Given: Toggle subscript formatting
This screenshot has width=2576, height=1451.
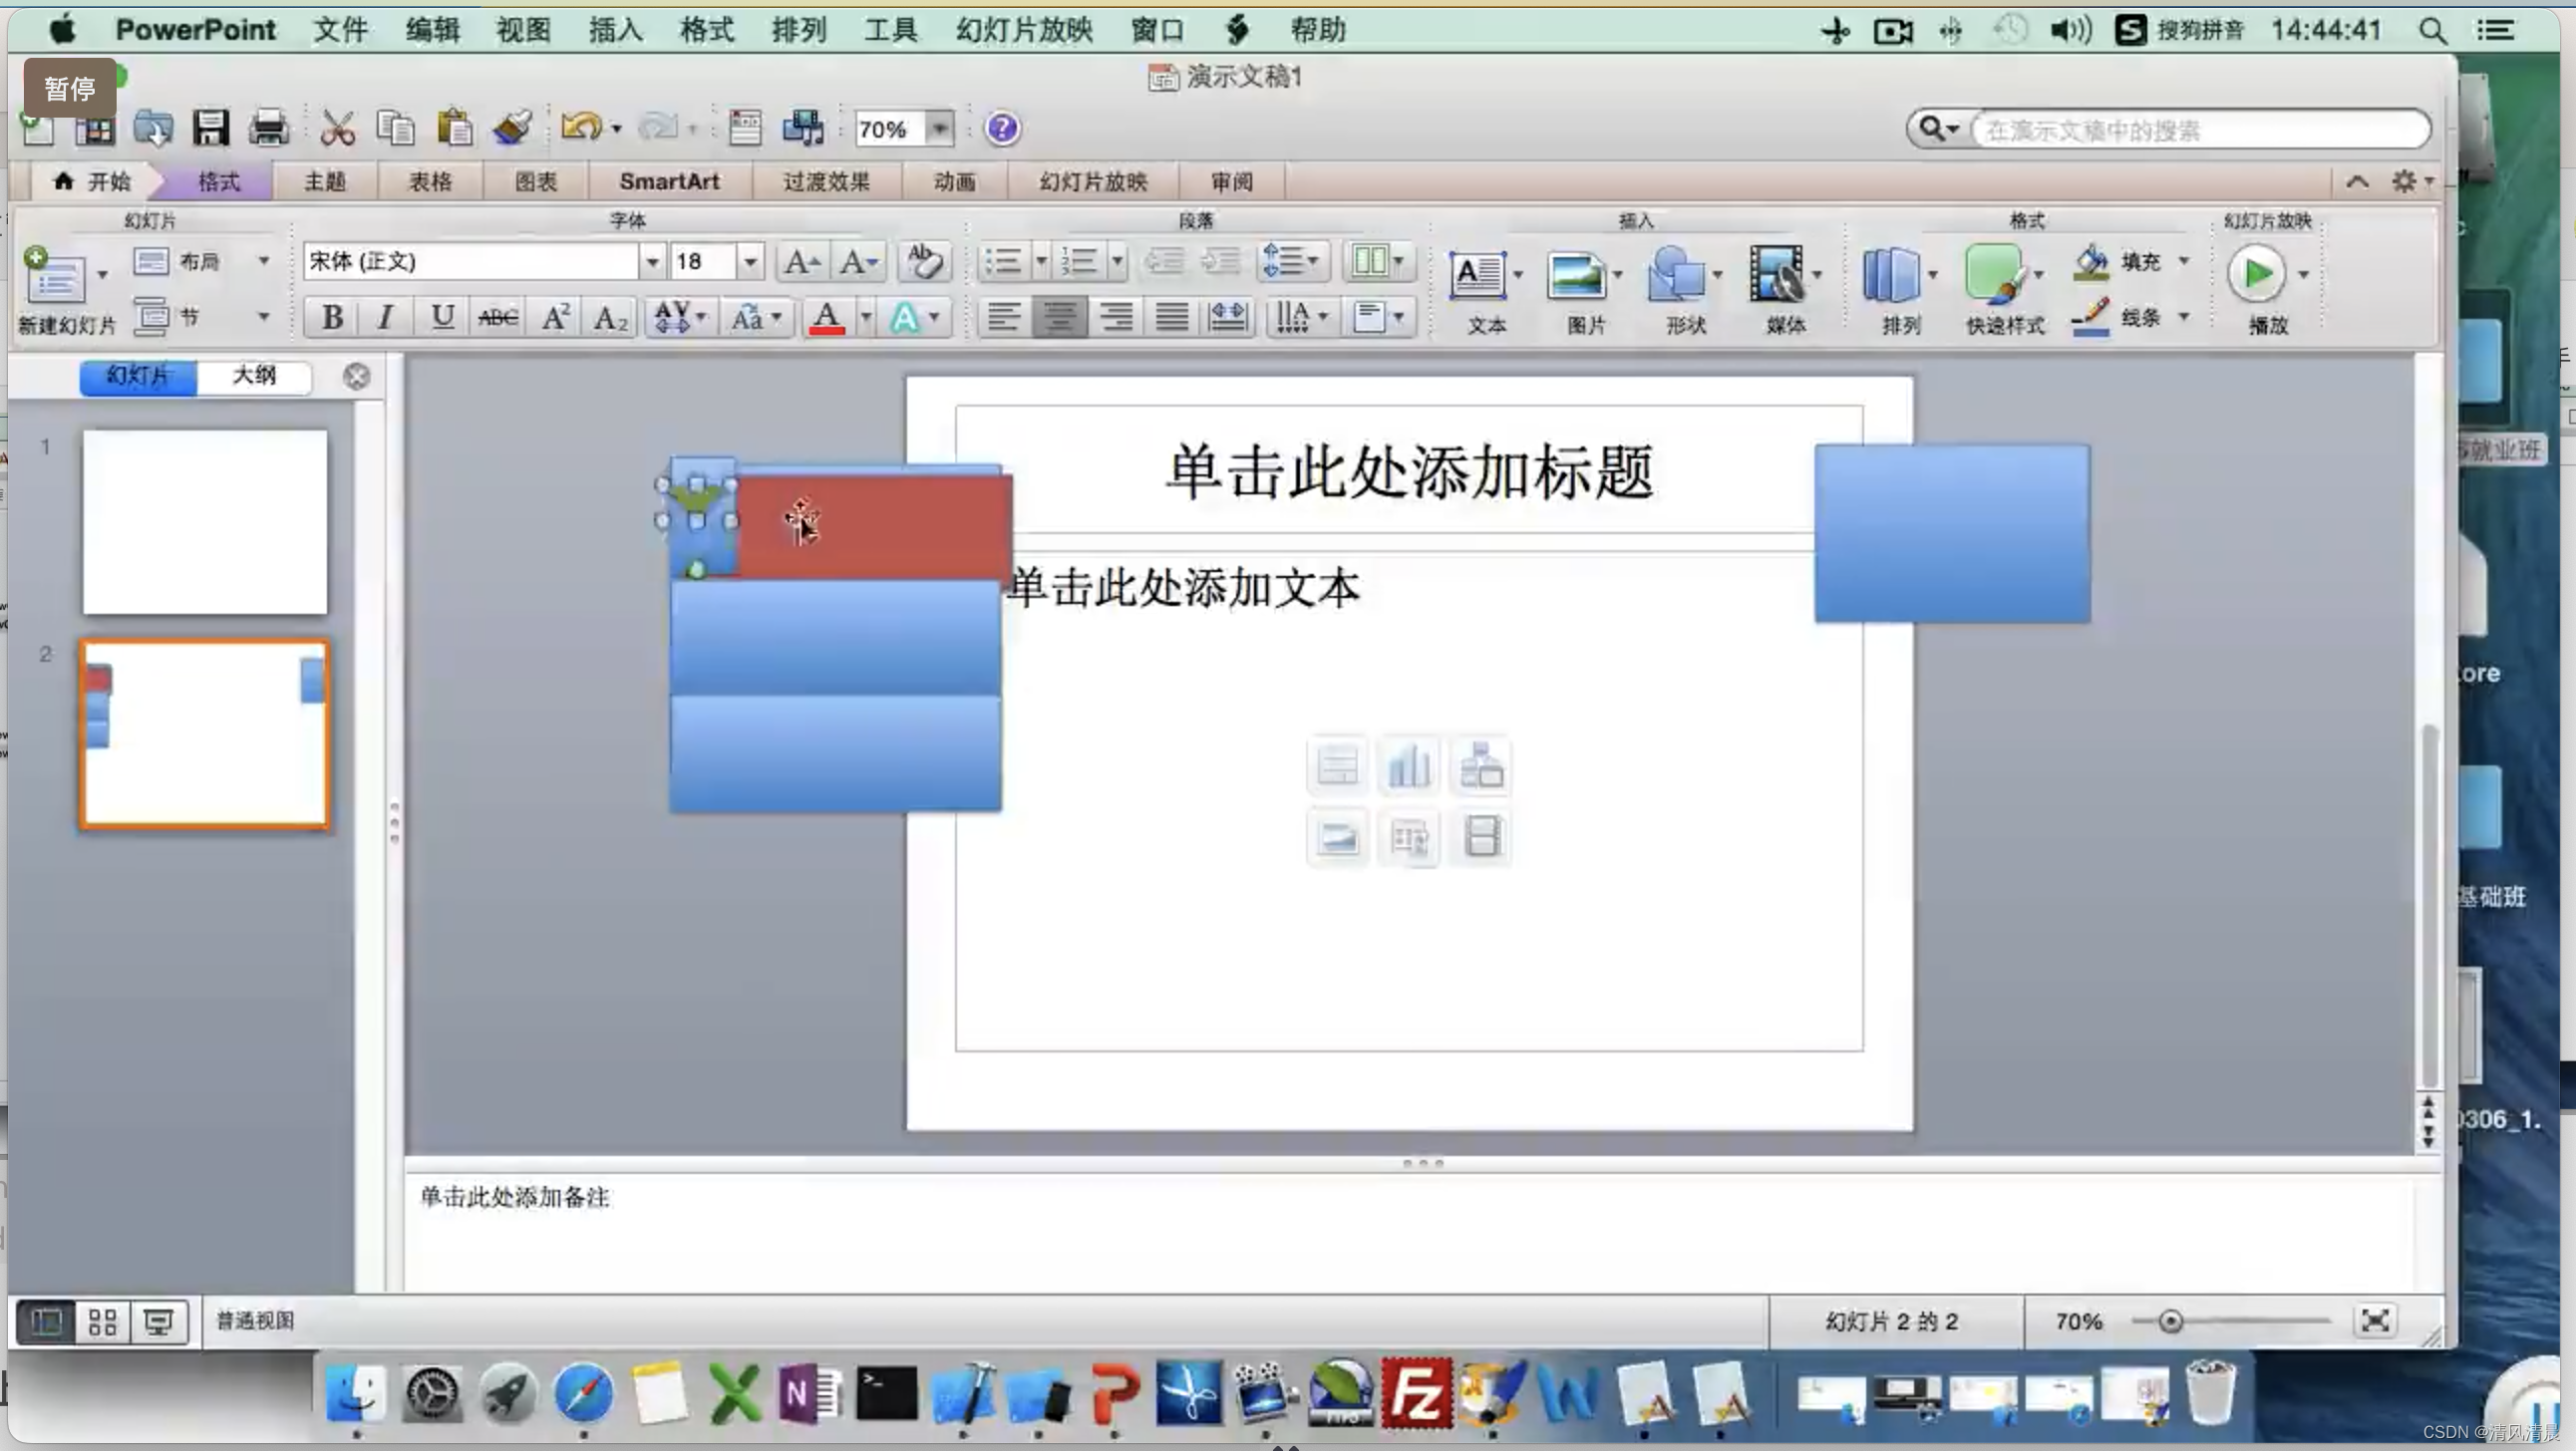Looking at the screenshot, I should coord(610,318).
